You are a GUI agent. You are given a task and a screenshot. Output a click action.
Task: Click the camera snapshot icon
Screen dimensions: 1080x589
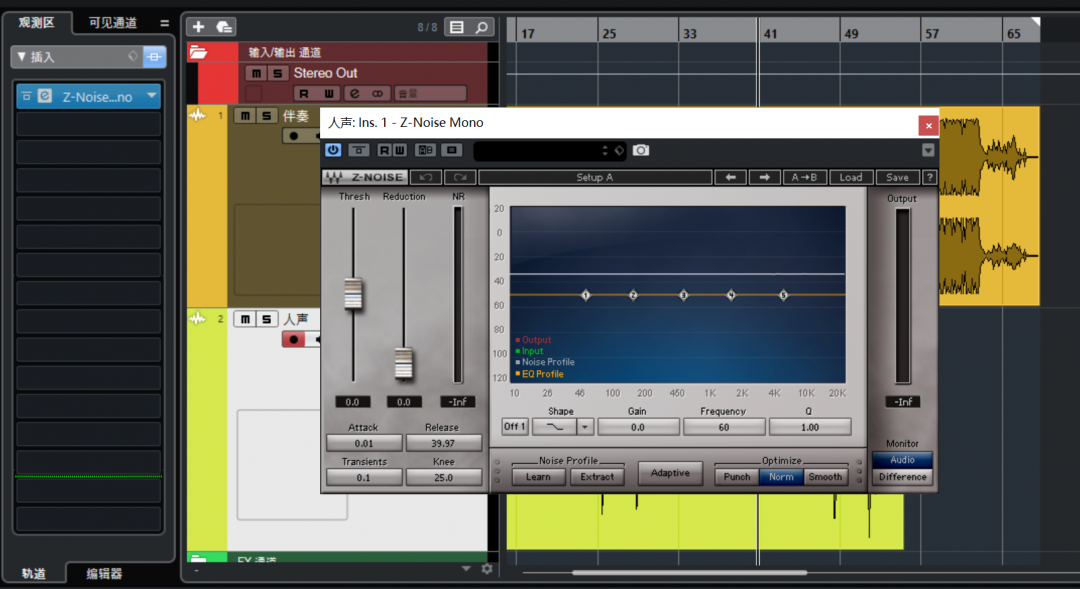641,150
